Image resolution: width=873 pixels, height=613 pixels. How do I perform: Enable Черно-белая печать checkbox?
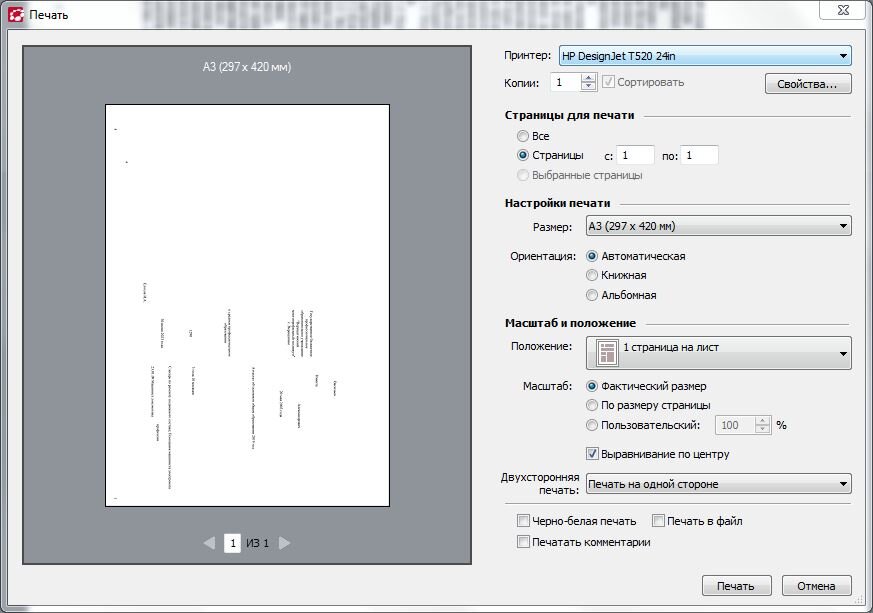(523, 521)
